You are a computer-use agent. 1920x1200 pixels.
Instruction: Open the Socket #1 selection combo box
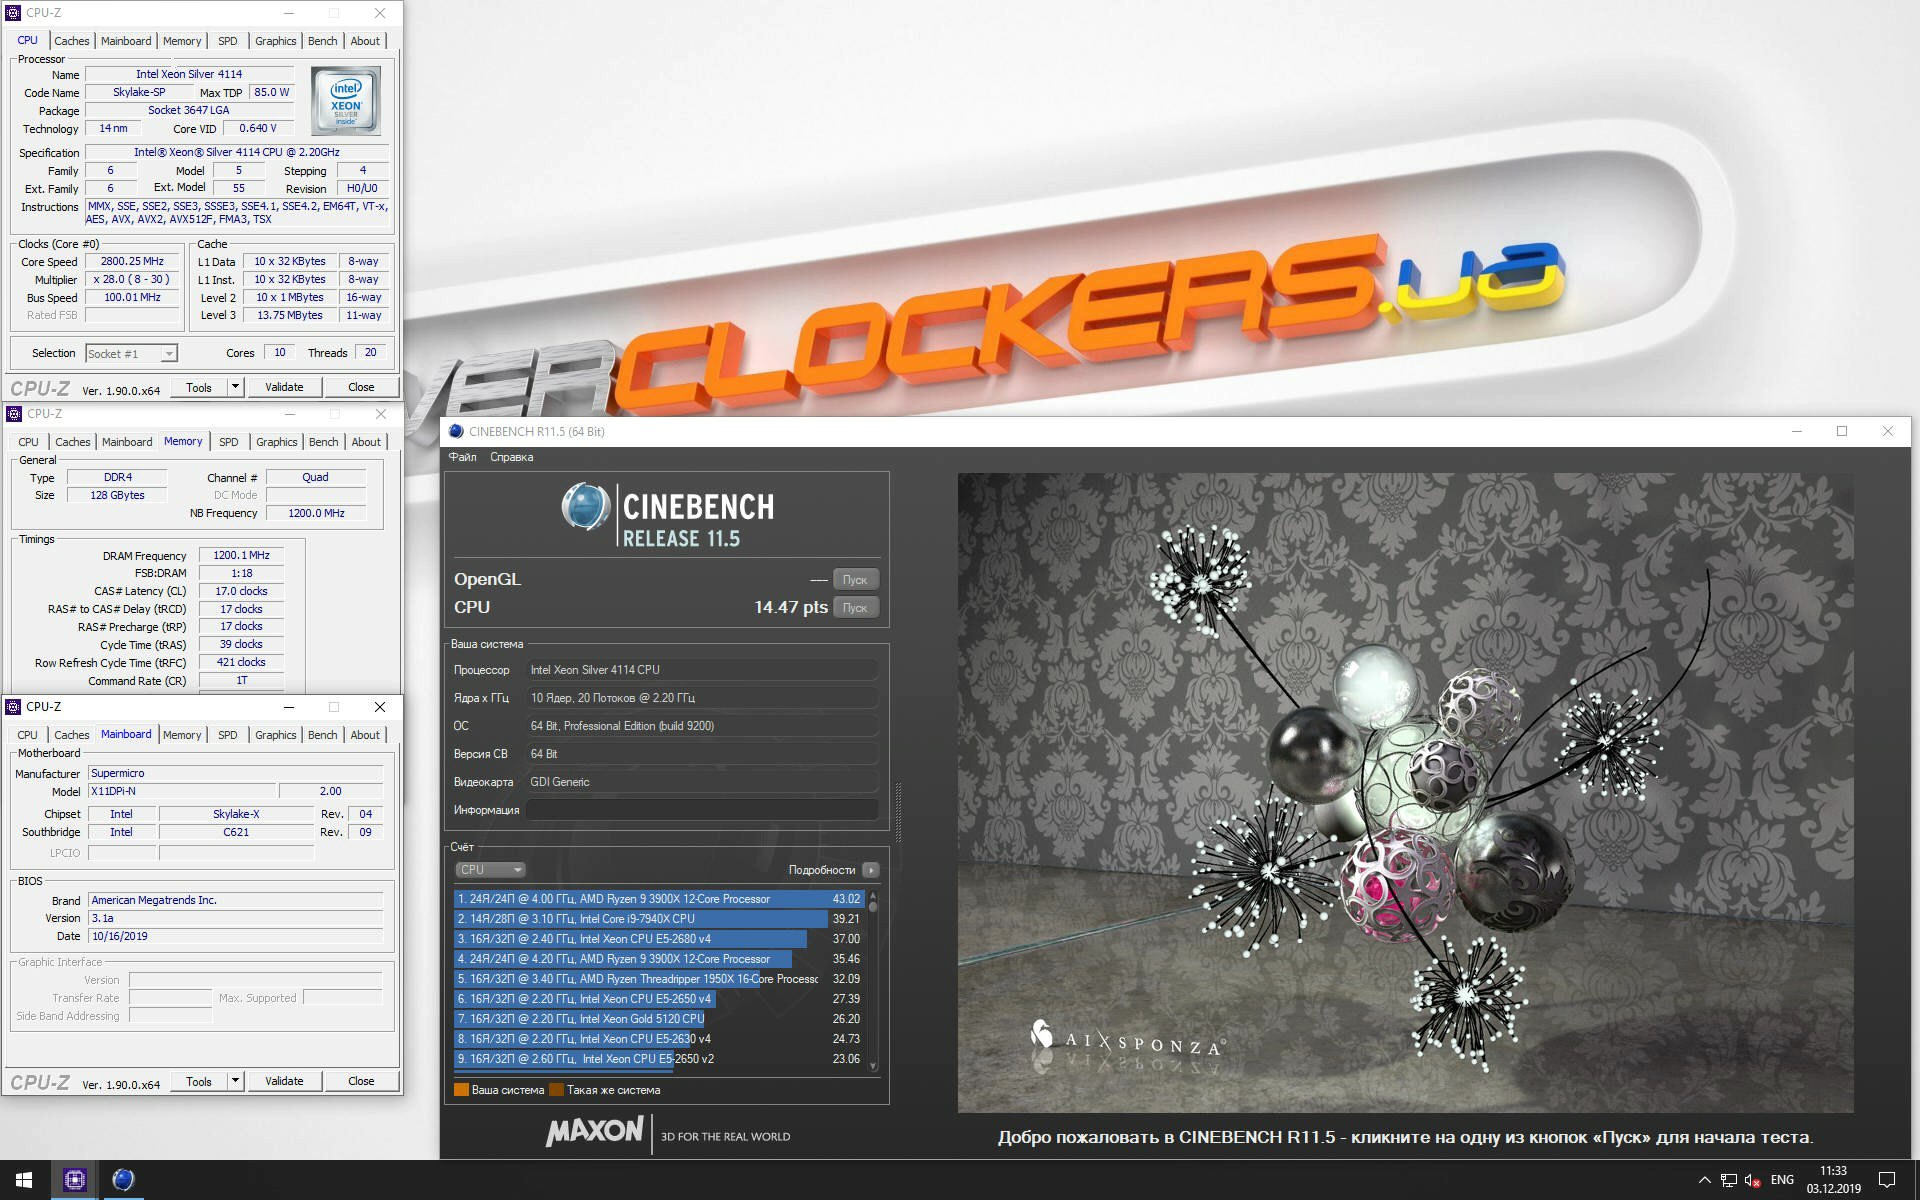[131, 353]
